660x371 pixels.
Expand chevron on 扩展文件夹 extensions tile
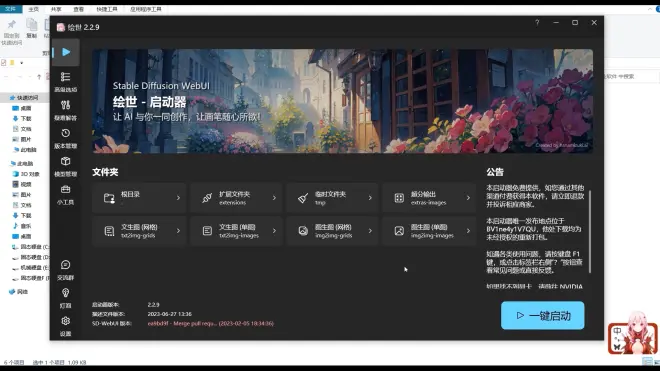pyautogui.click(x=274, y=198)
